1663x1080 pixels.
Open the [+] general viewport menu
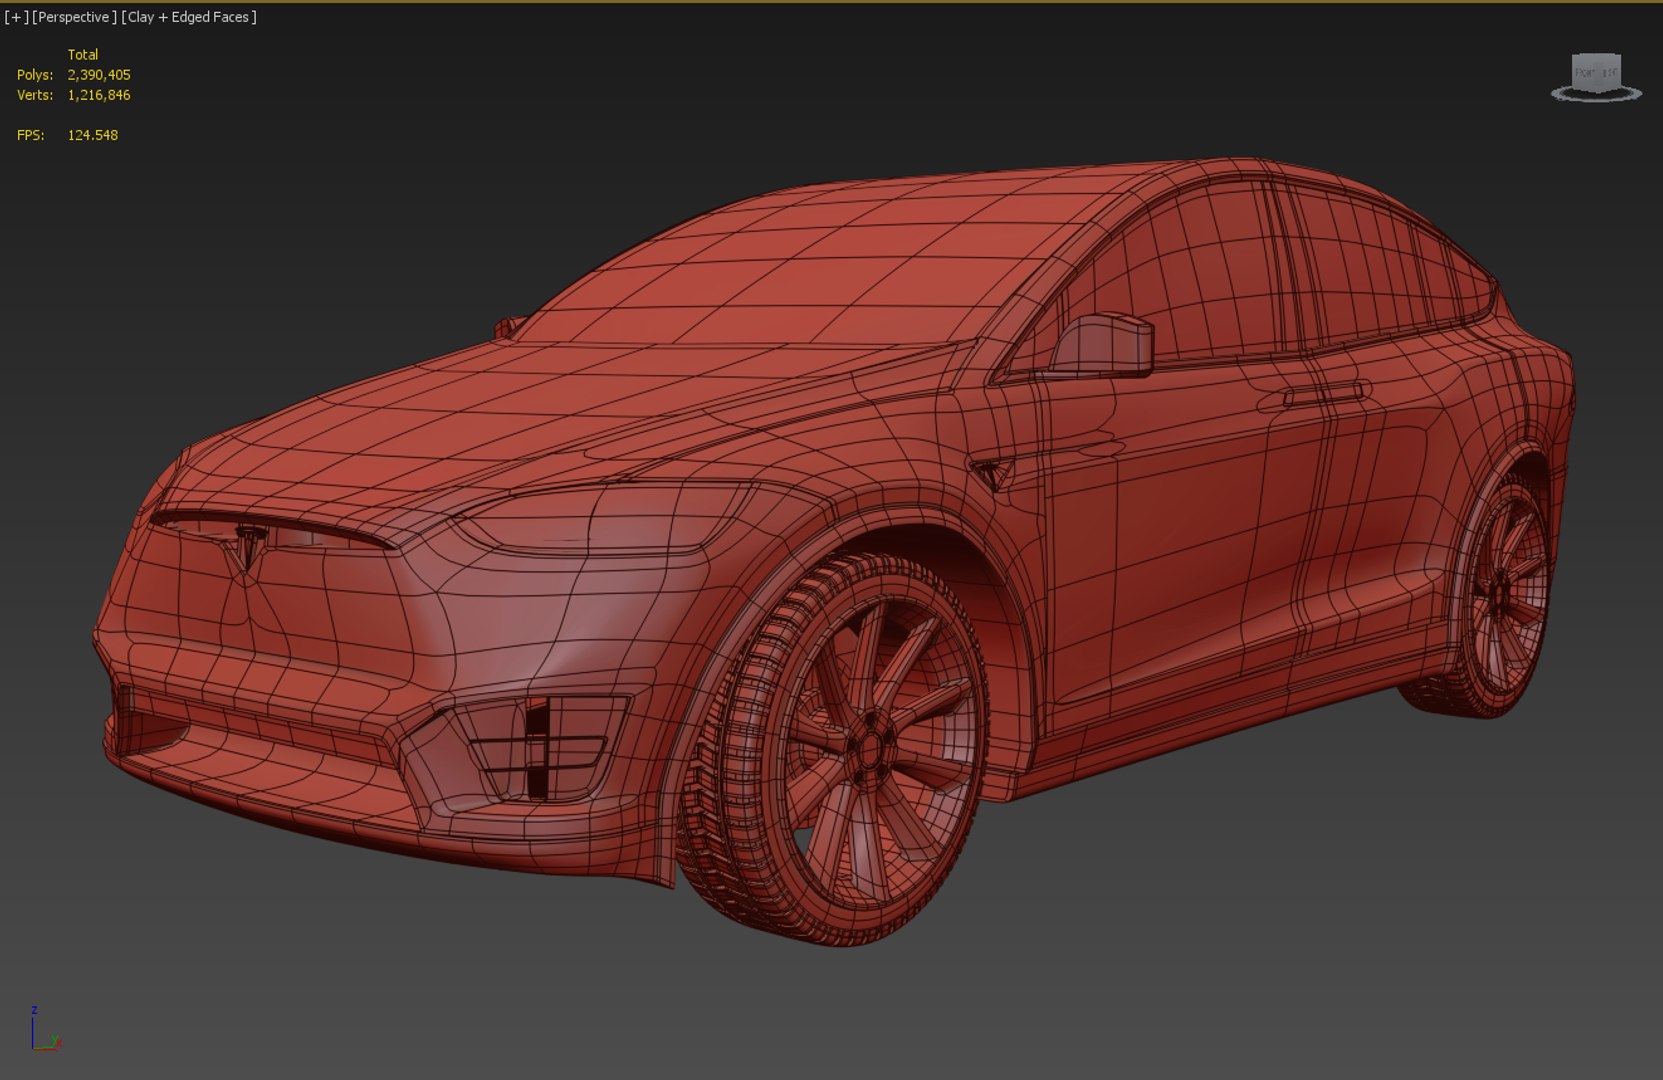[16, 17]
